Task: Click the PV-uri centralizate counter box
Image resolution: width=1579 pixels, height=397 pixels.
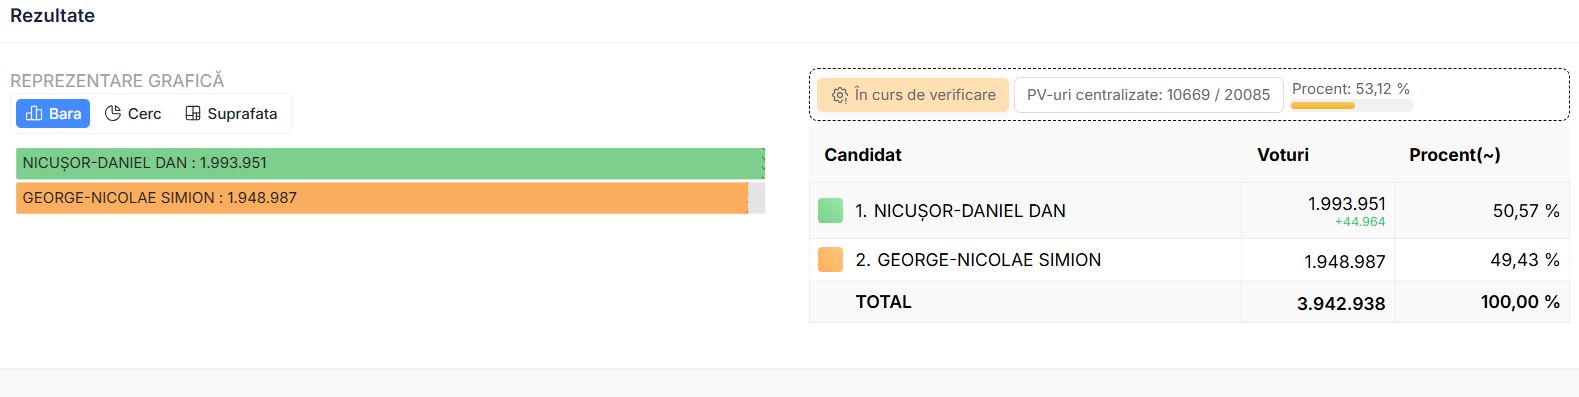Action: pyautogui.click(x=1148, y=95)
